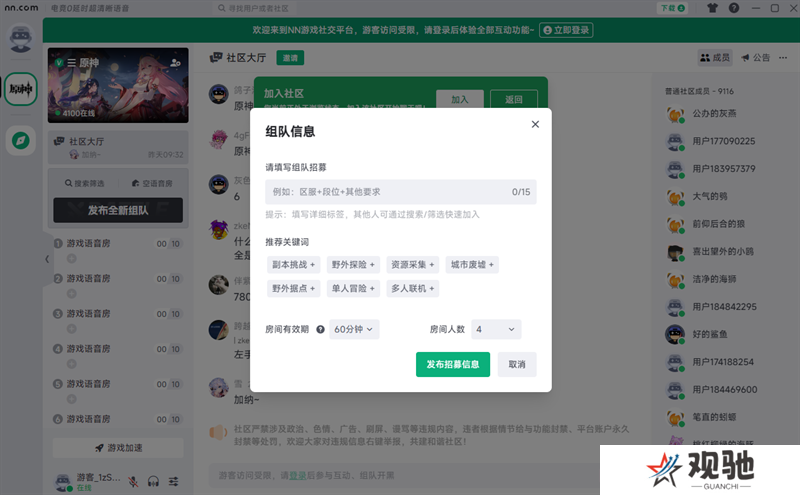Toggle the microphone mute icon

(x=133, y=481)
